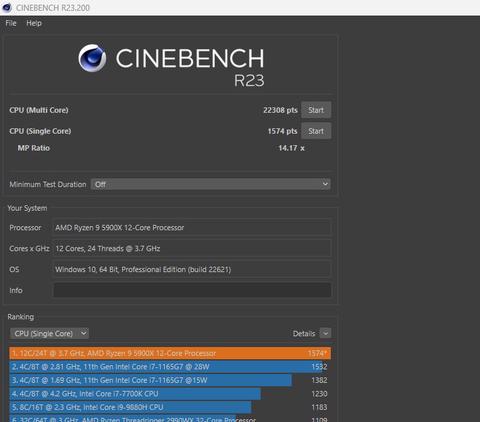Click the Your System section heading
The image size is (480, 422).
pos(27,208)
